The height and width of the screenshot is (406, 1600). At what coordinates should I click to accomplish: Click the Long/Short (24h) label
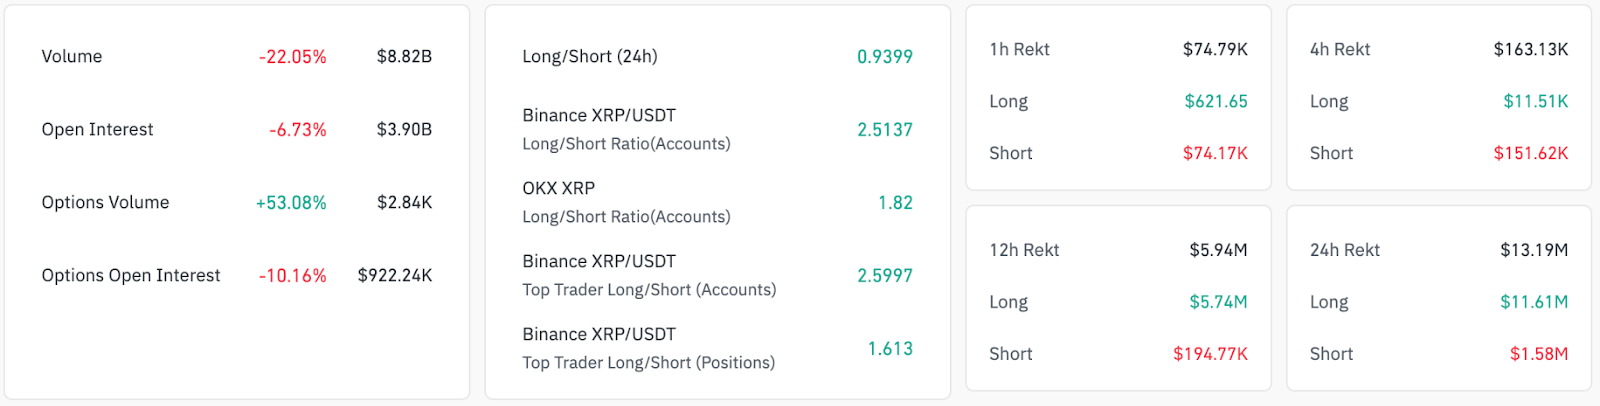(x=590, y=57)
